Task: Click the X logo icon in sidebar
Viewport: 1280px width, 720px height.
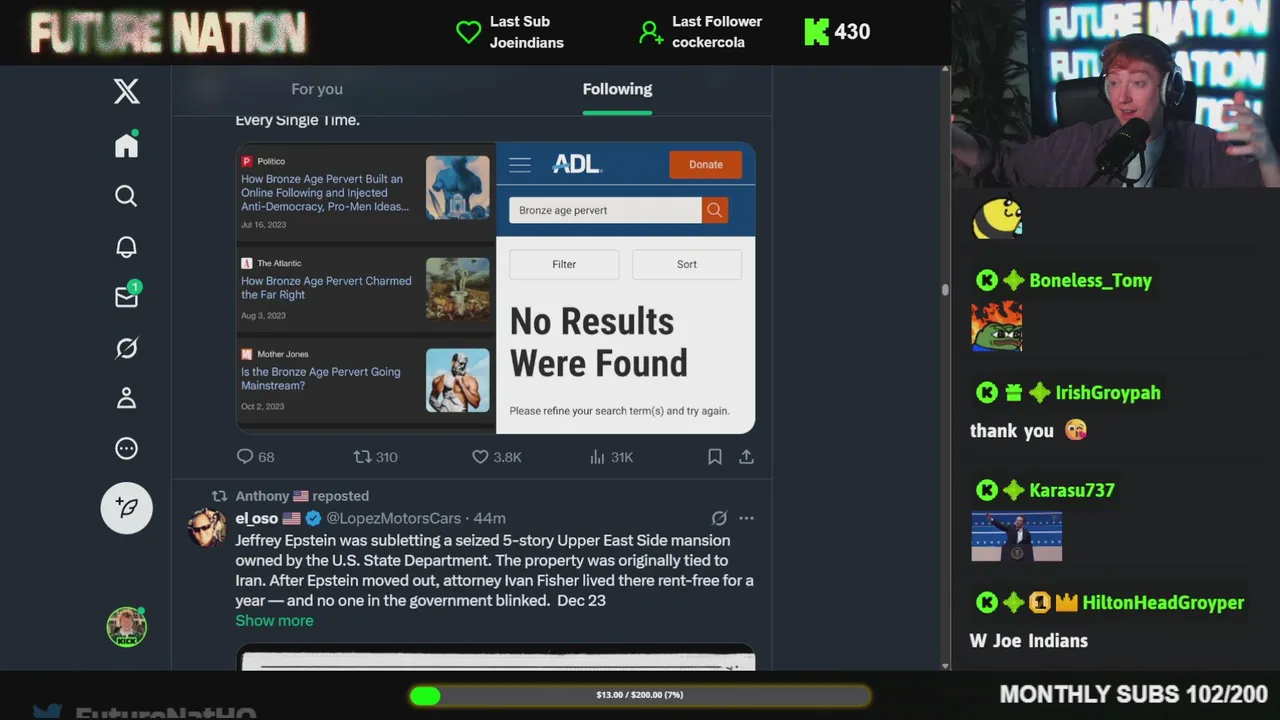Action: tap(126, 92)
